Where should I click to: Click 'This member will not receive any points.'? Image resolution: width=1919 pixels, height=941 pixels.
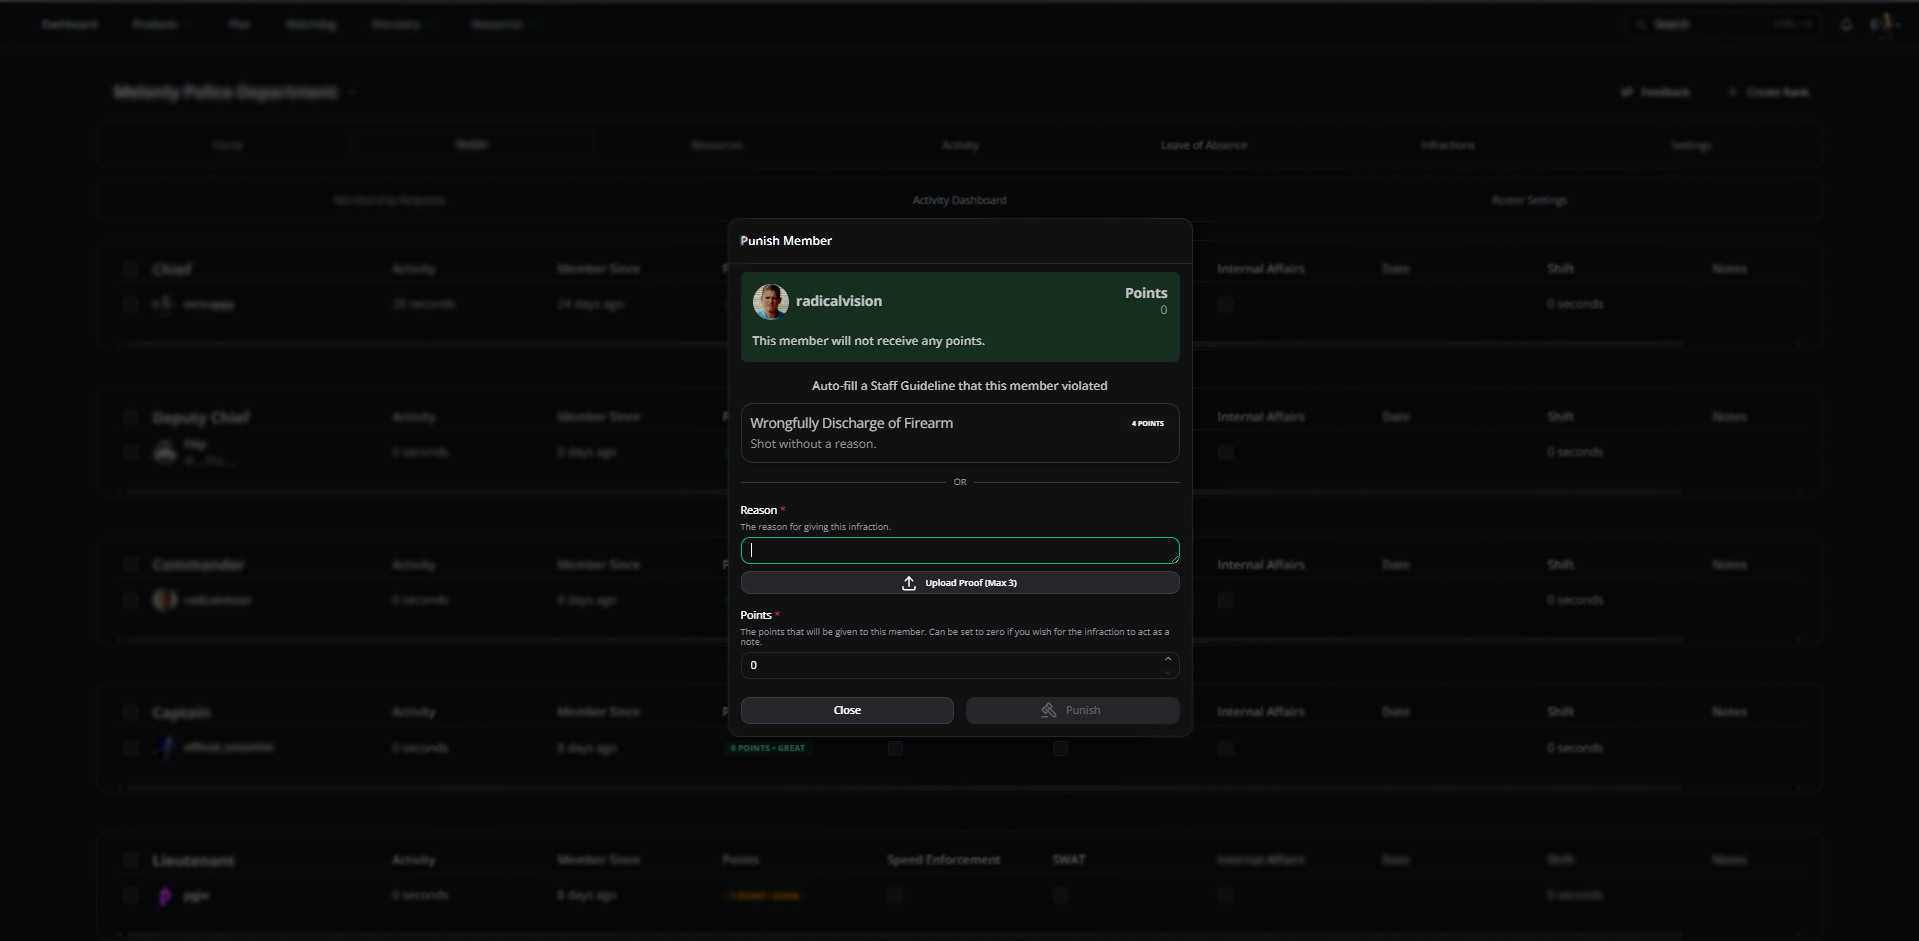(868, 341)
